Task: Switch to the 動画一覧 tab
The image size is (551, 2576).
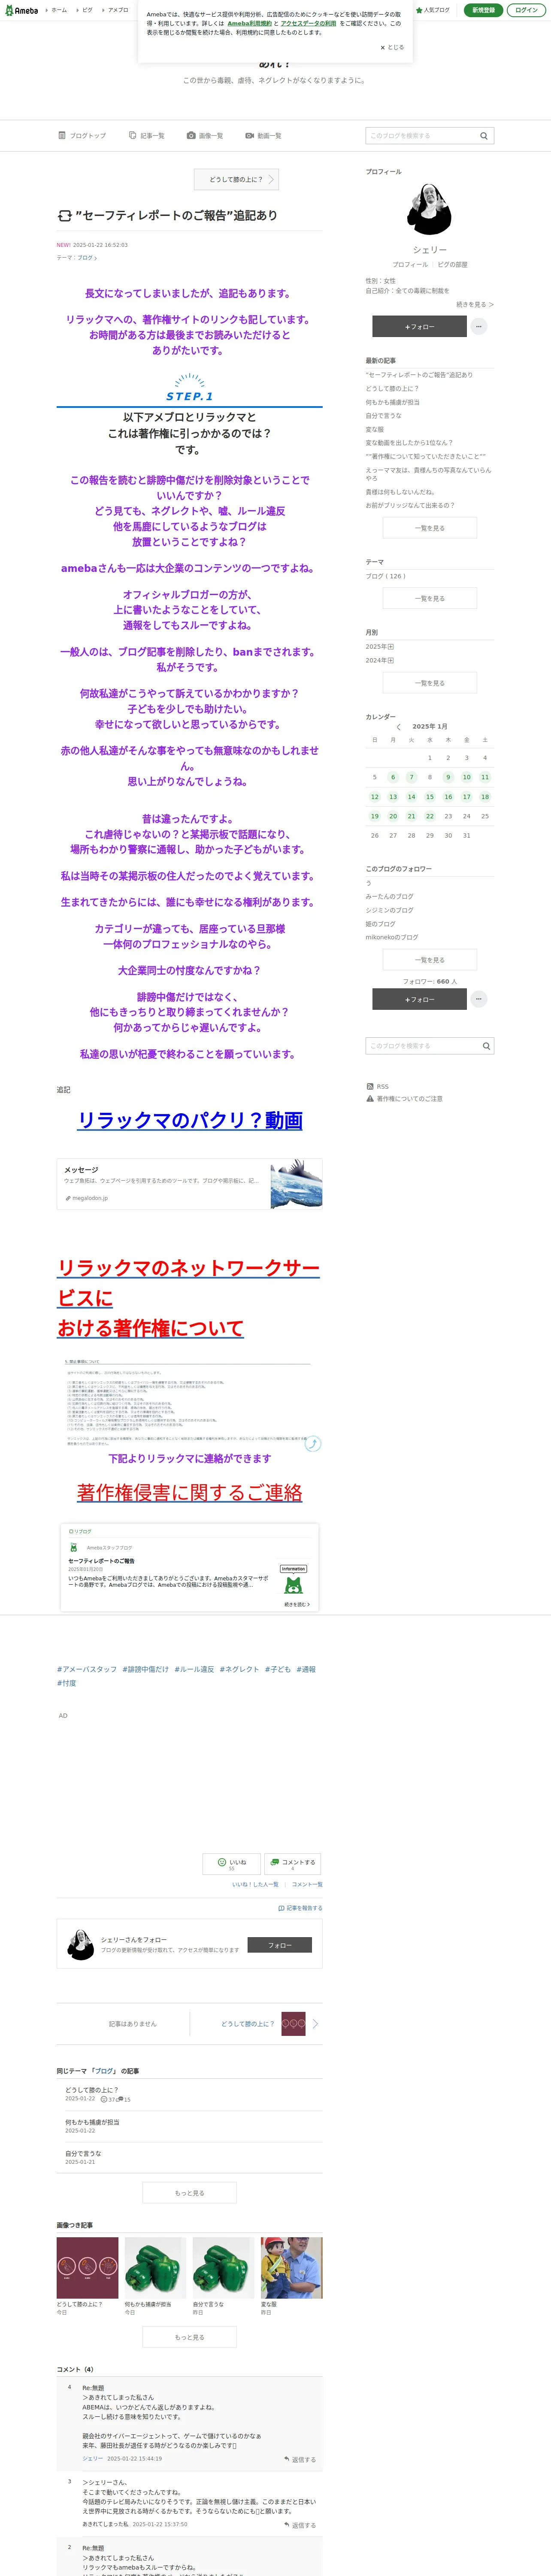Action: (263, 136)
